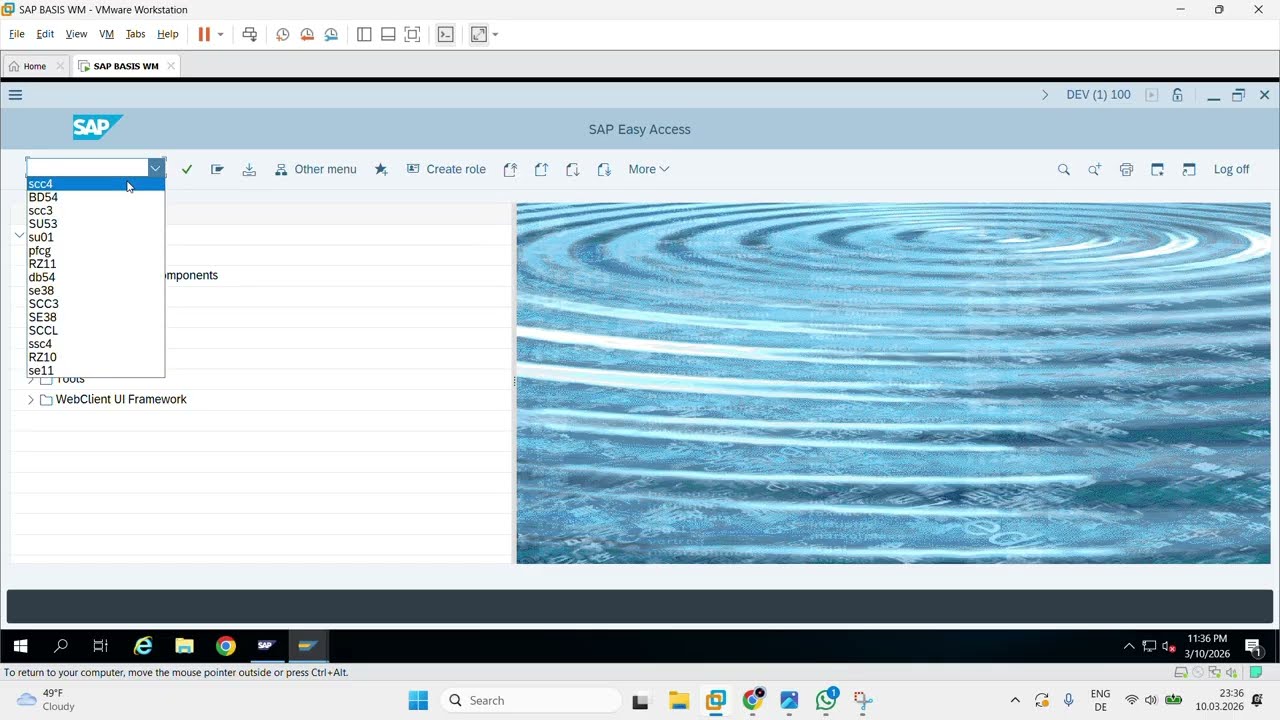Click WhatsApp icon in the host taskbar

[x=826, y=700]
